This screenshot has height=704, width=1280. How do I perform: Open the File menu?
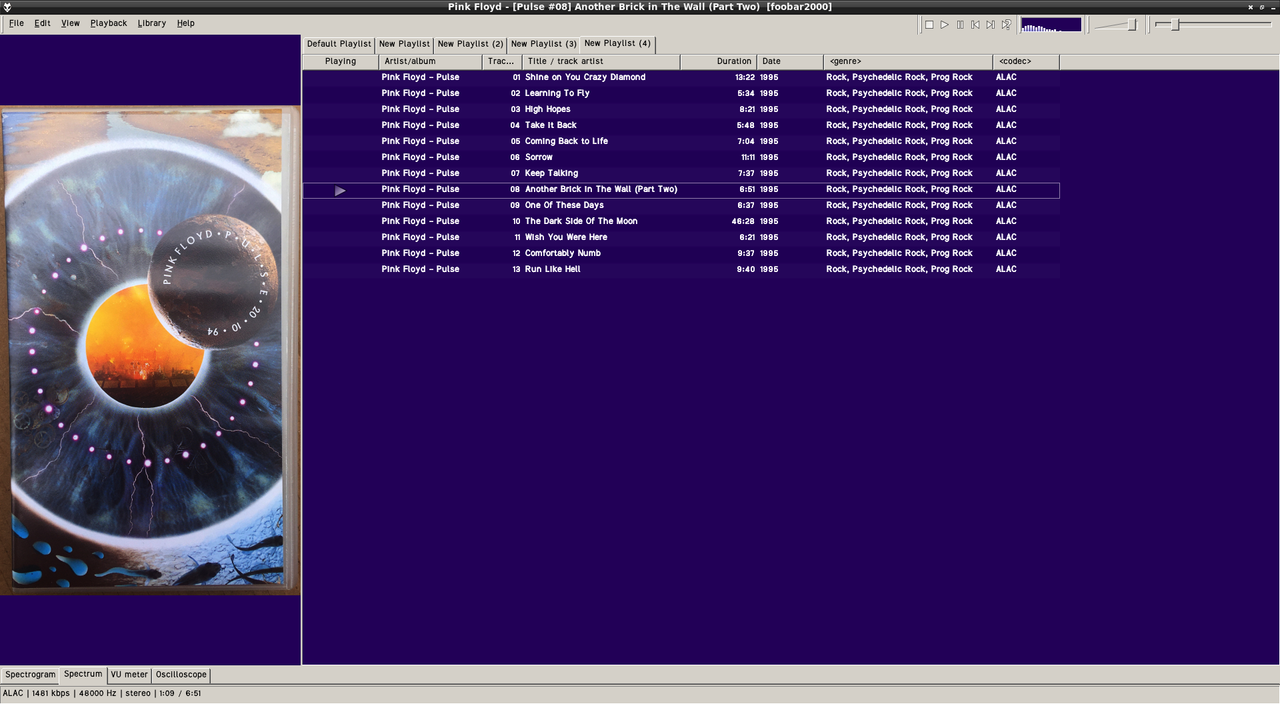[17, 23]
